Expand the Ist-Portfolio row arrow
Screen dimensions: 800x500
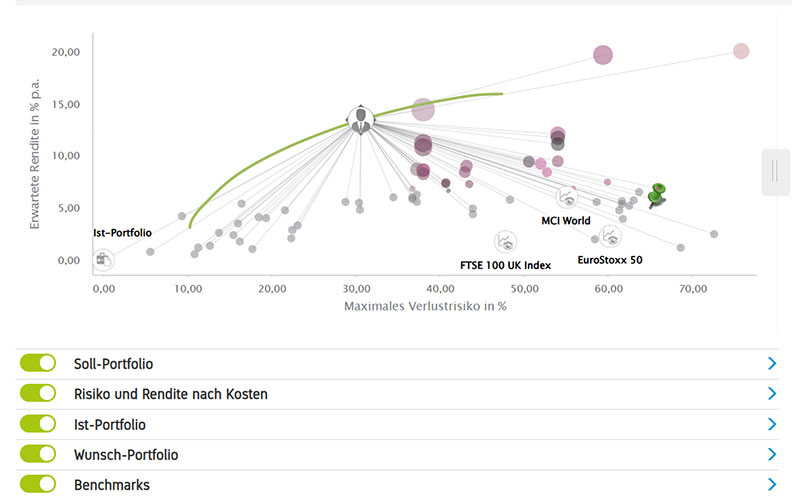(x=771, y=424)
